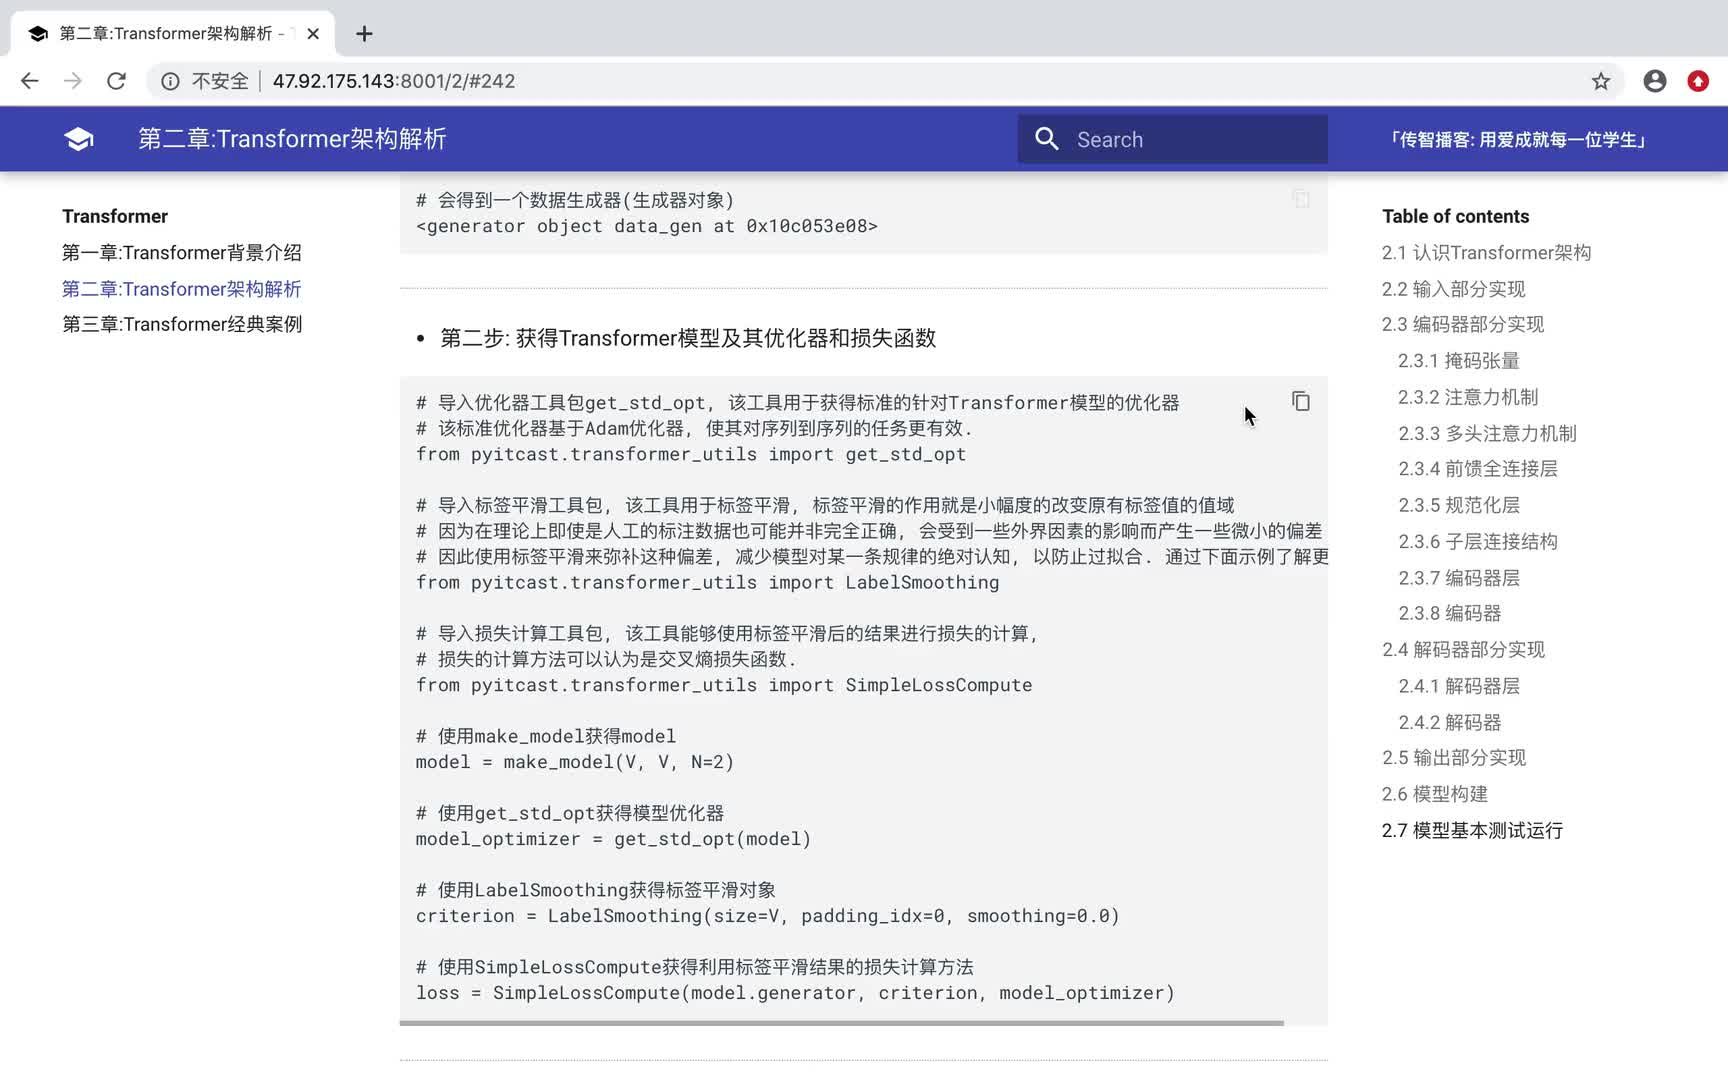Select the 第二章:Transformer架构解析 browser tab
This screenshot has width=1728, height=1080.
click(x=173, y=34)
